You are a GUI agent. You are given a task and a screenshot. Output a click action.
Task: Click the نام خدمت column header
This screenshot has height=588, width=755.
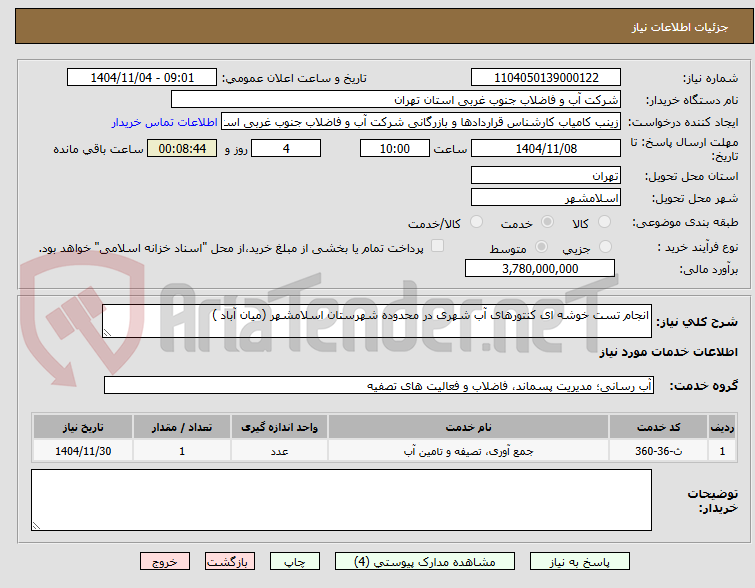469,427
